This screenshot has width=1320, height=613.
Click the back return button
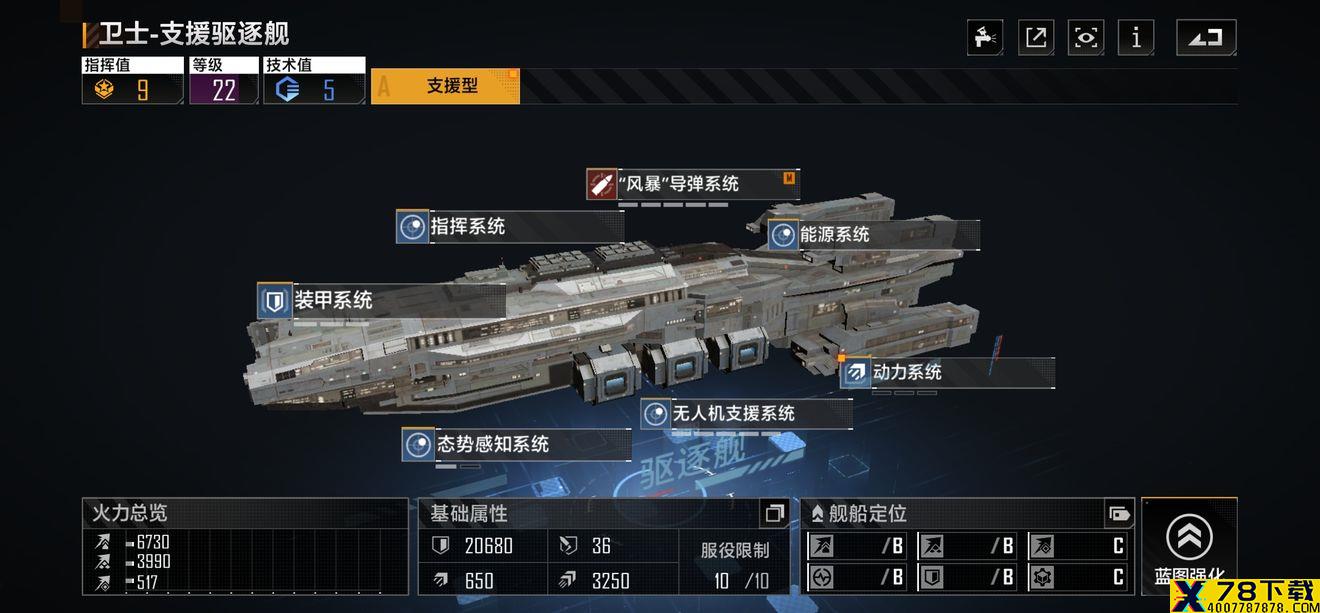[1206, 38]
